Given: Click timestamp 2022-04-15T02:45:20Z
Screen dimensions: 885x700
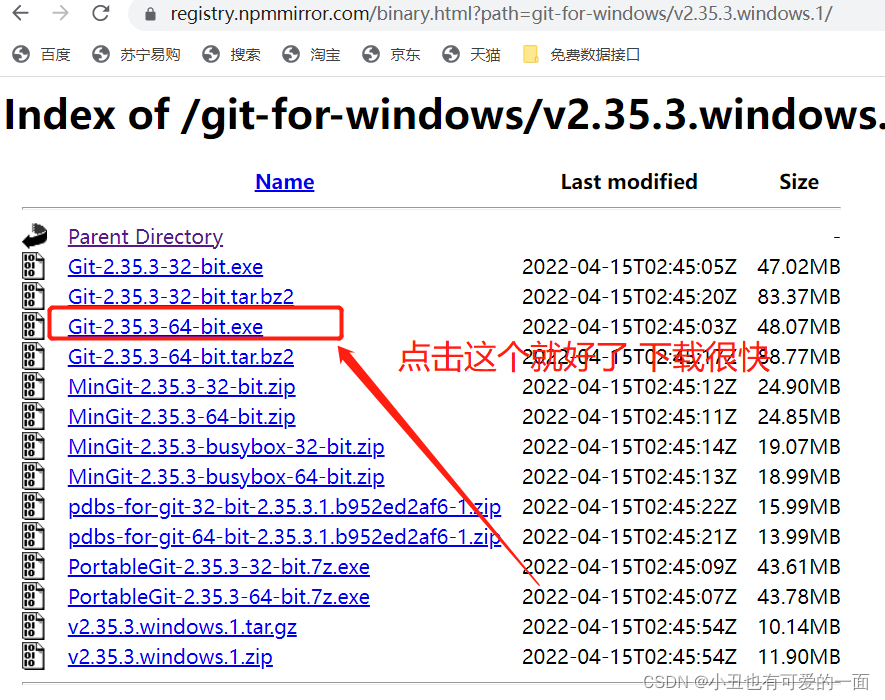Looking at the screenshot, I should click(629, 296).
